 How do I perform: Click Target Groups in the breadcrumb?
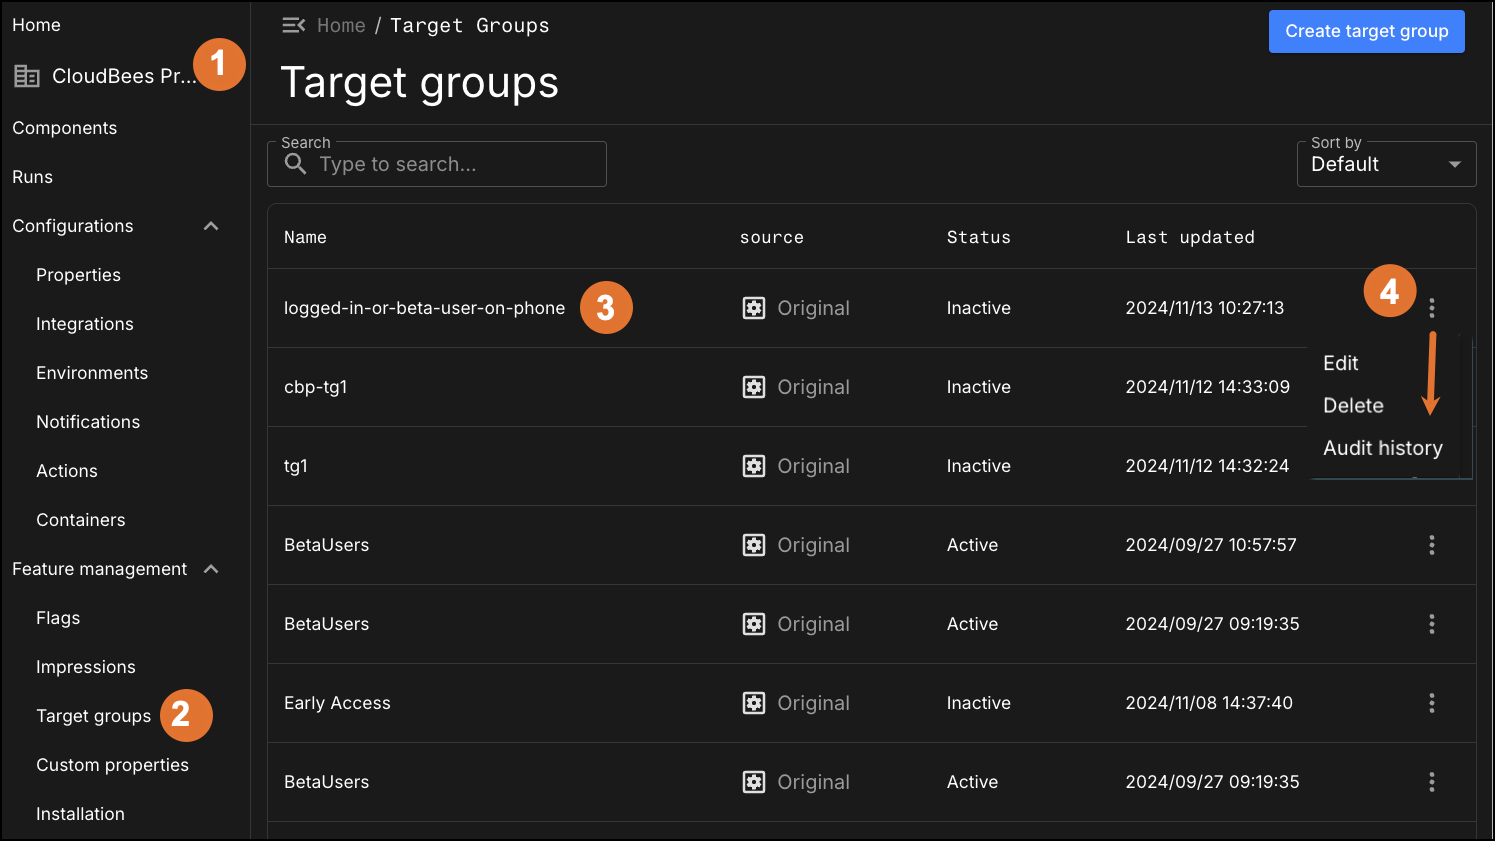(470, 25)
